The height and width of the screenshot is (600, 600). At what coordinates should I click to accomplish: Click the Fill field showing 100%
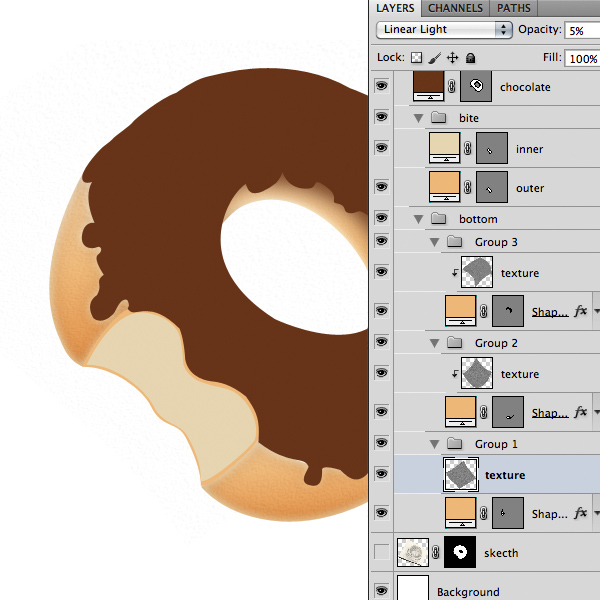[582, 59]
